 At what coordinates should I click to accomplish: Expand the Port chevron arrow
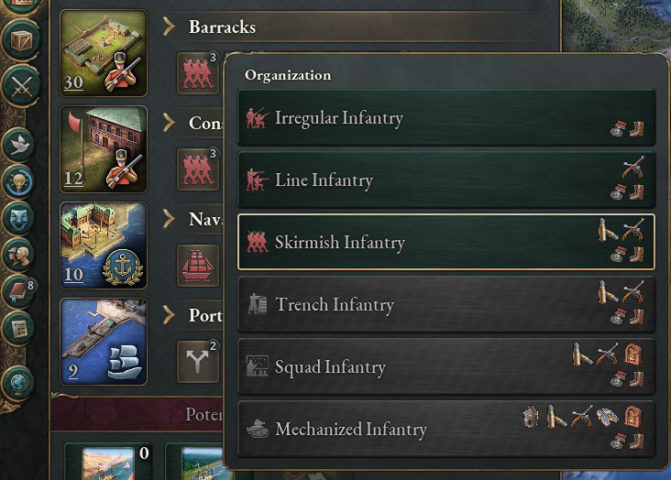[x=169, y=315]
